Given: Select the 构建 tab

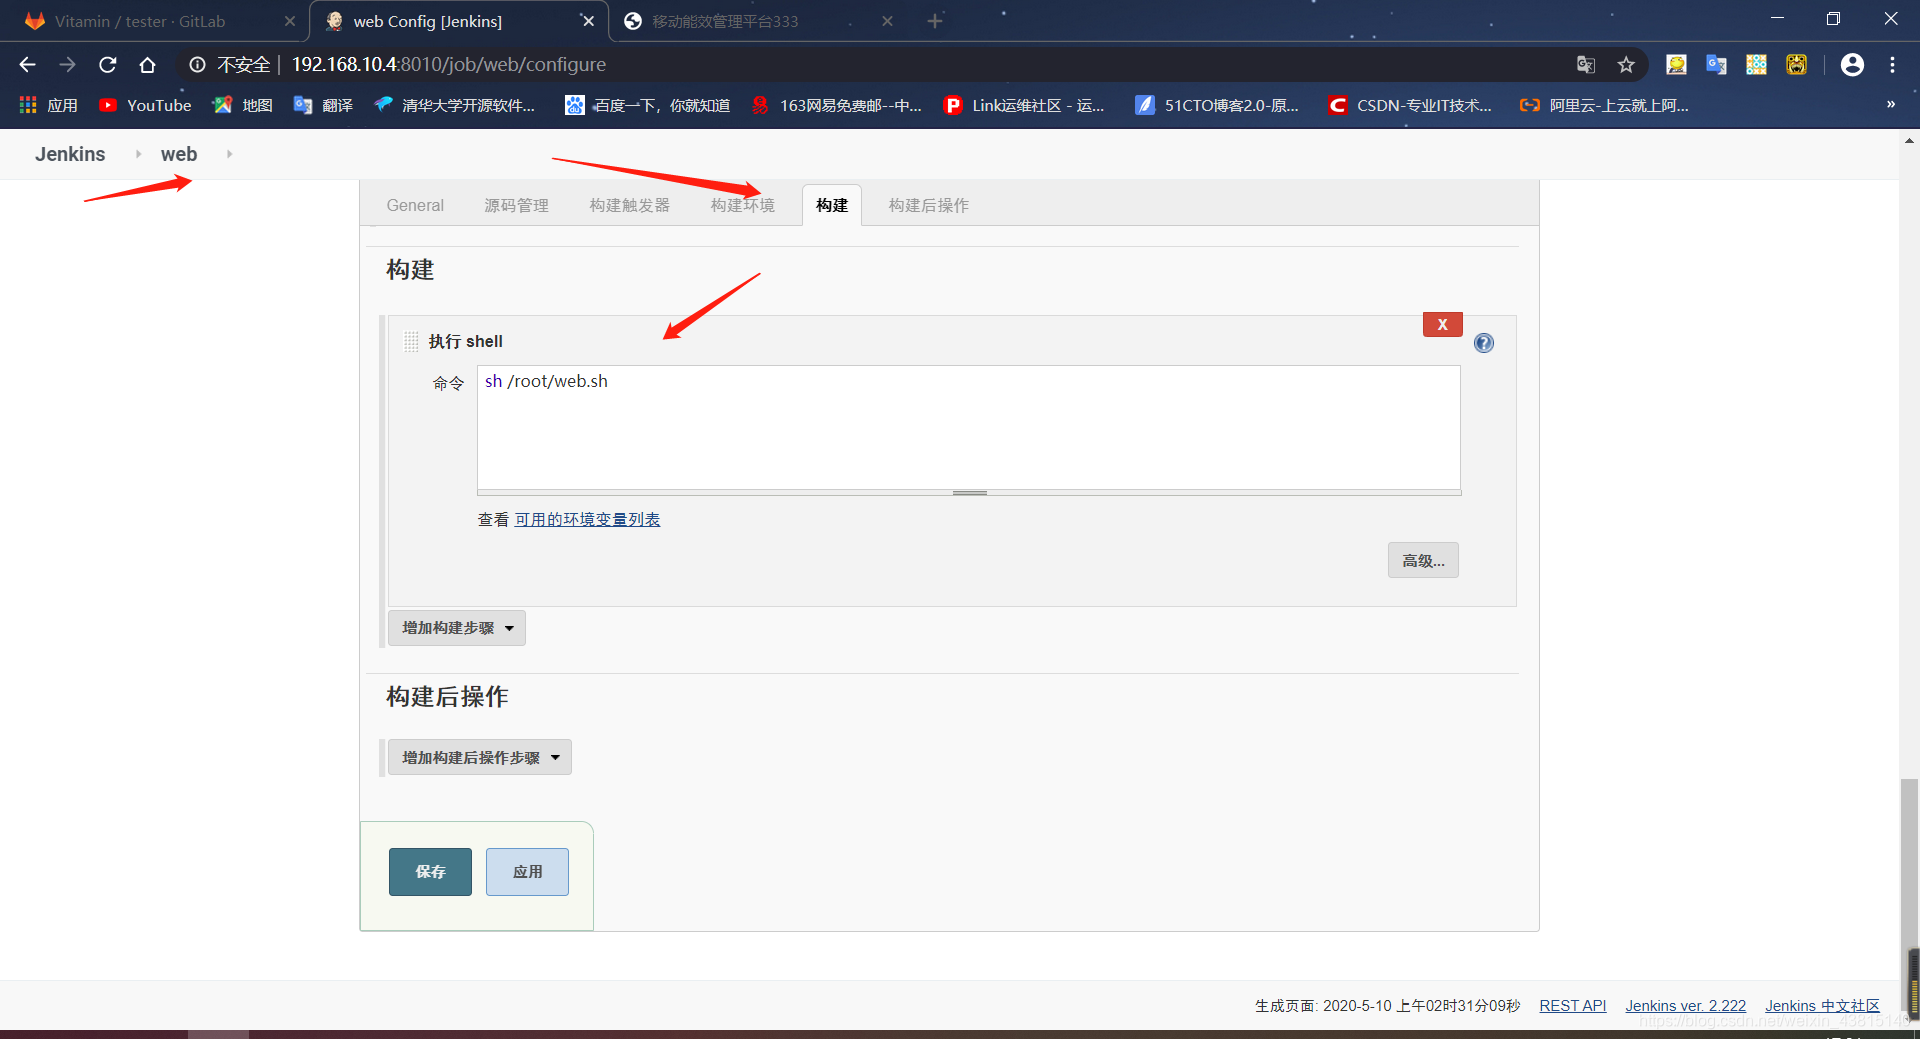Looking at the screenshot, I should coord(831,205).
